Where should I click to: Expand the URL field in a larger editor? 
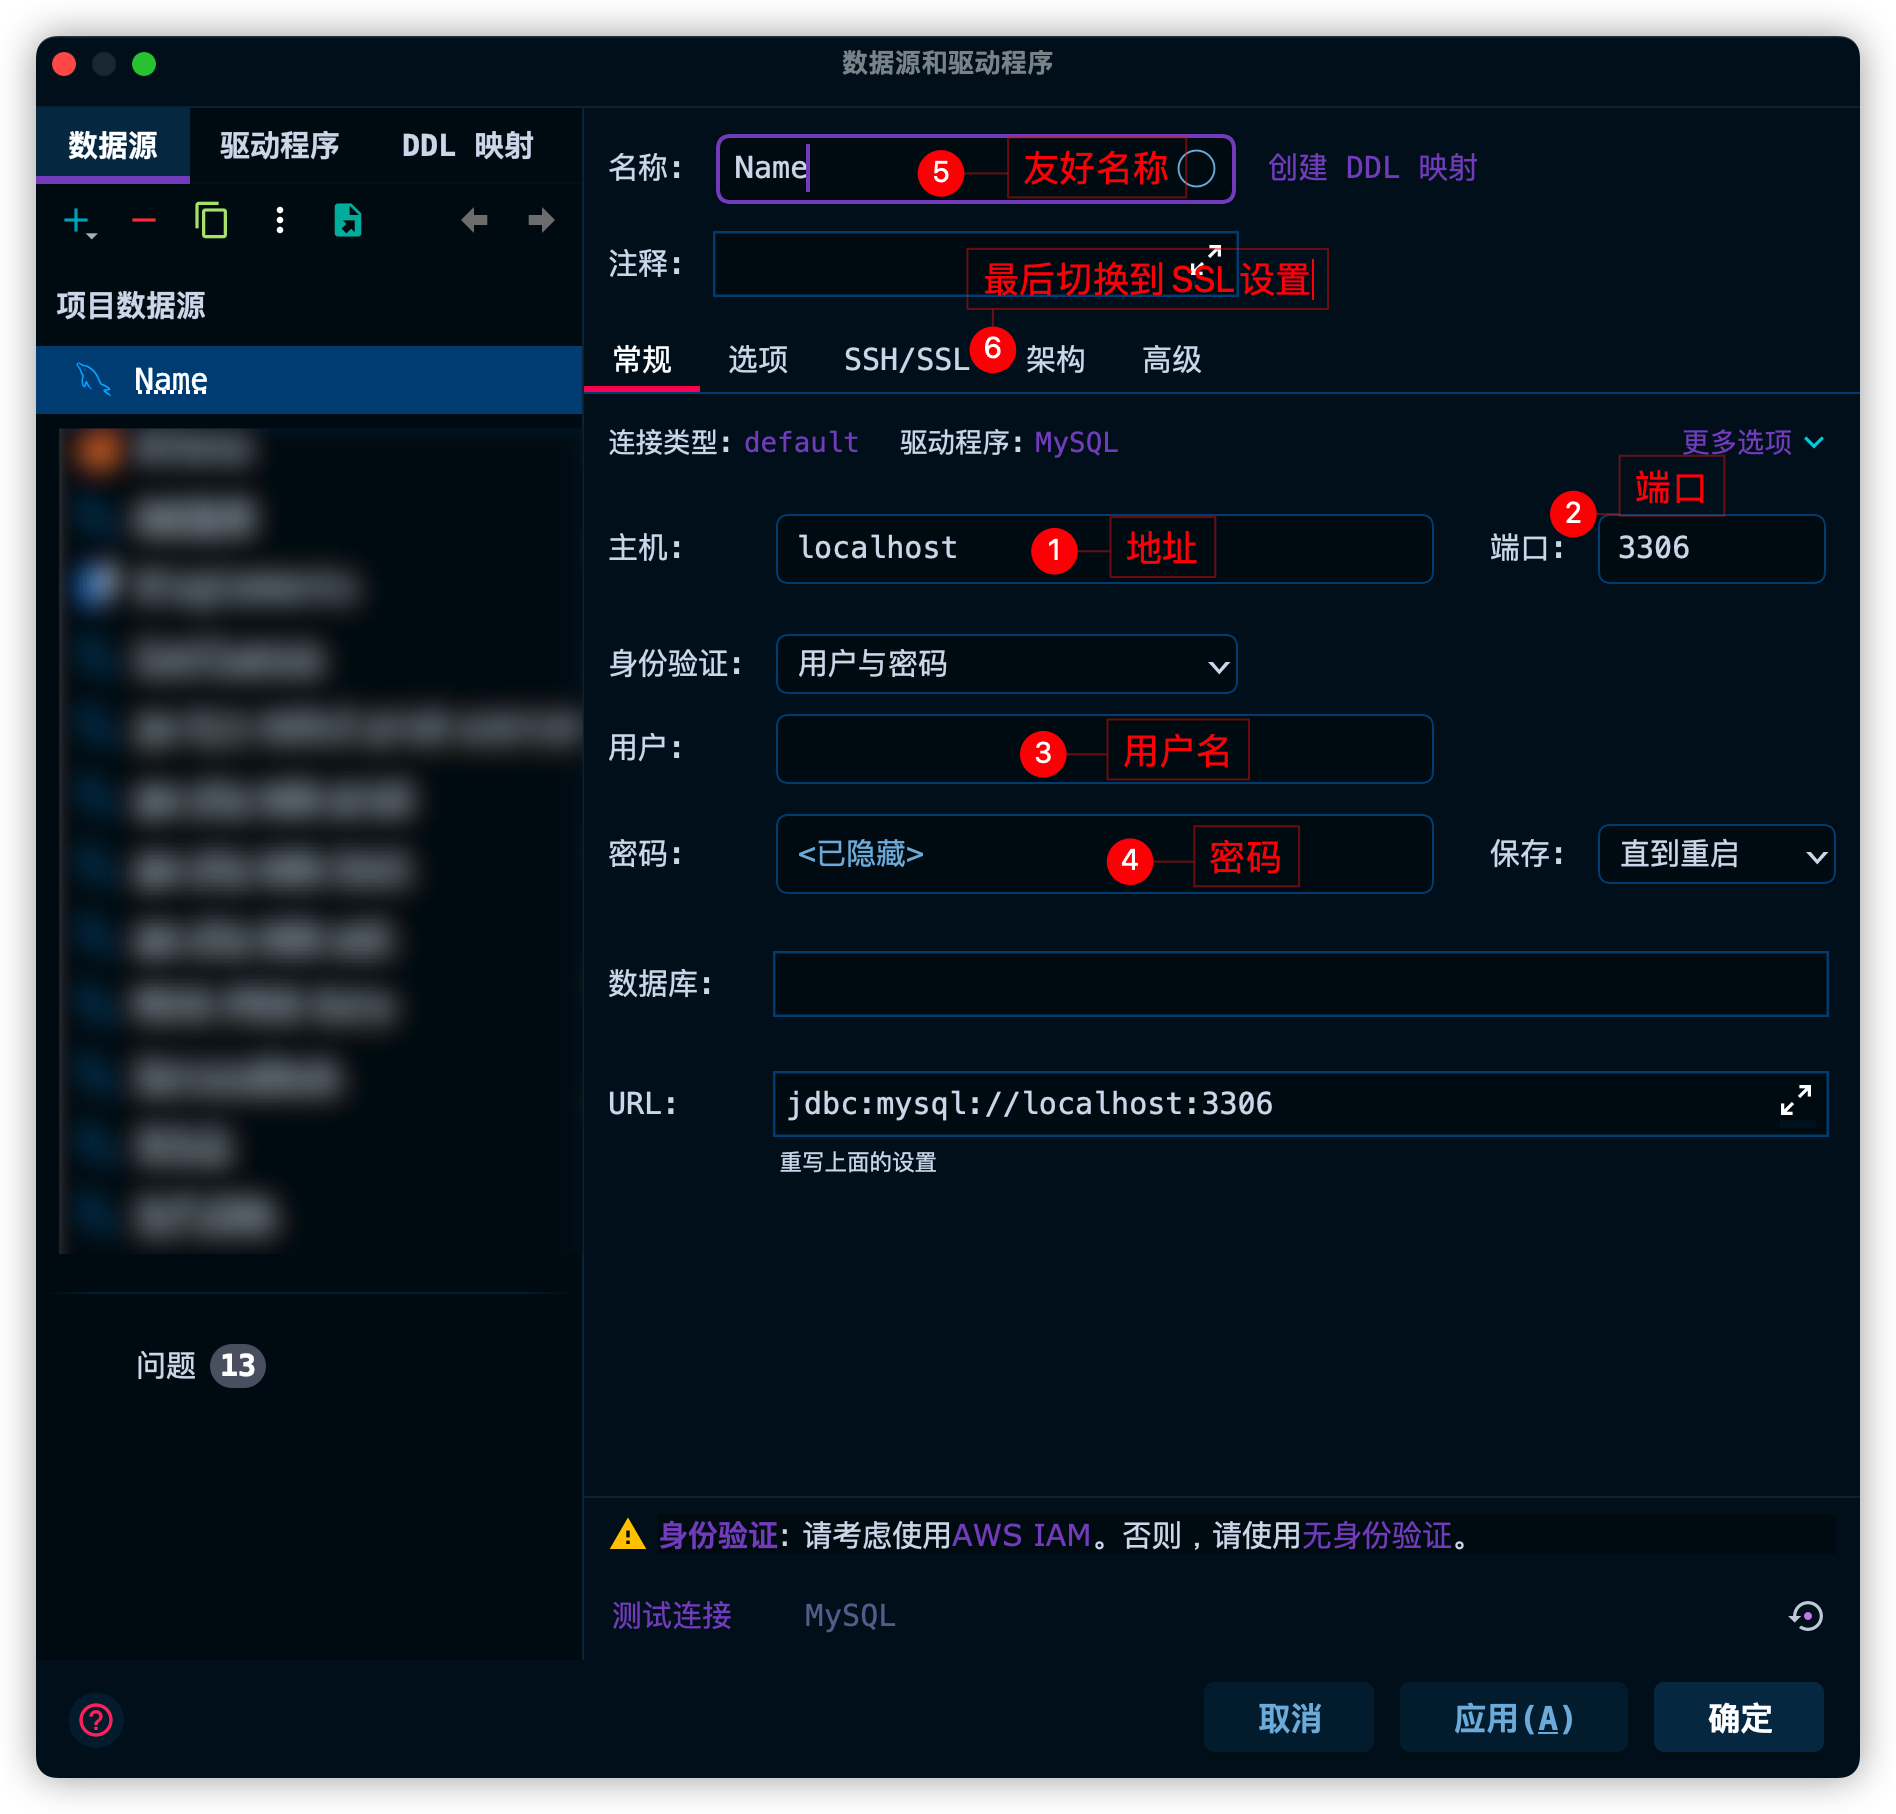pos(1795,1100)
